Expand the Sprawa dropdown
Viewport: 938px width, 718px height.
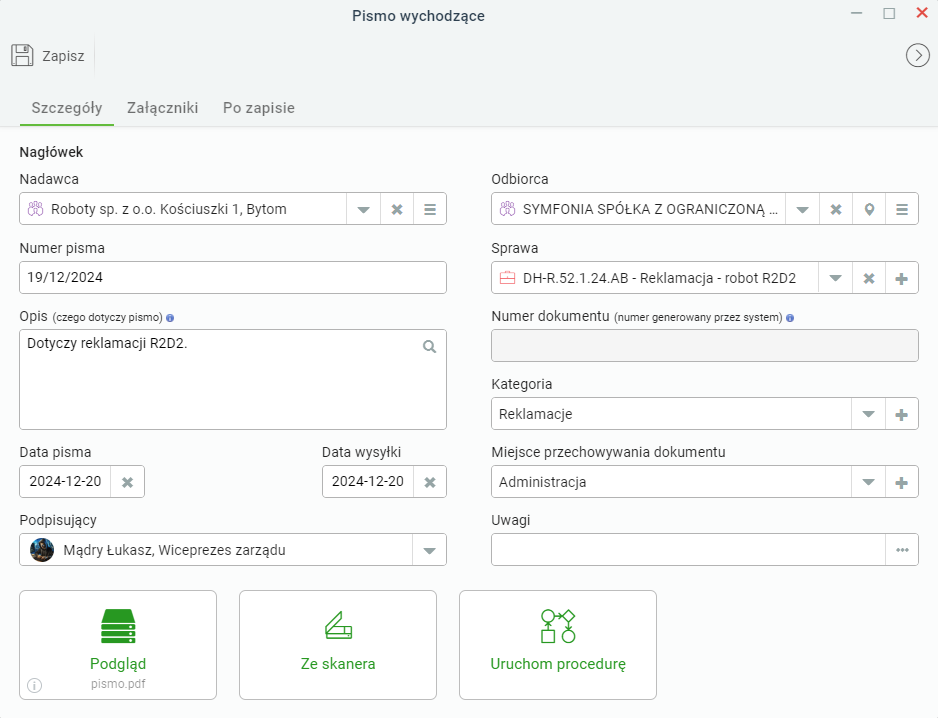coord(835,278)
